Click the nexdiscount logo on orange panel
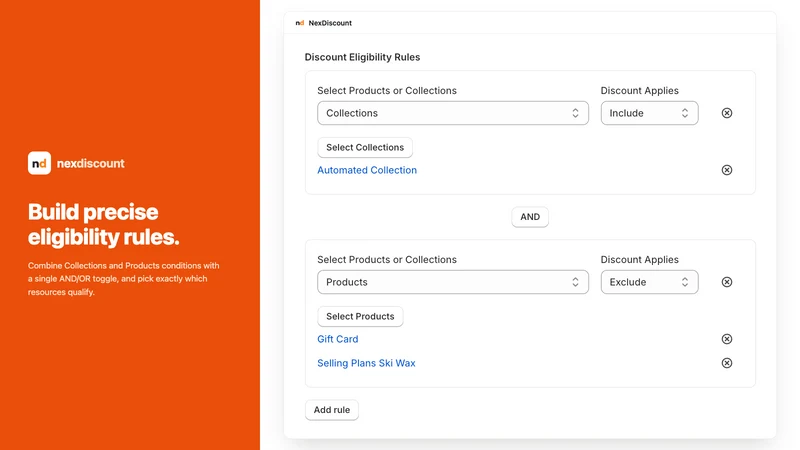 (x=39, y=163)
